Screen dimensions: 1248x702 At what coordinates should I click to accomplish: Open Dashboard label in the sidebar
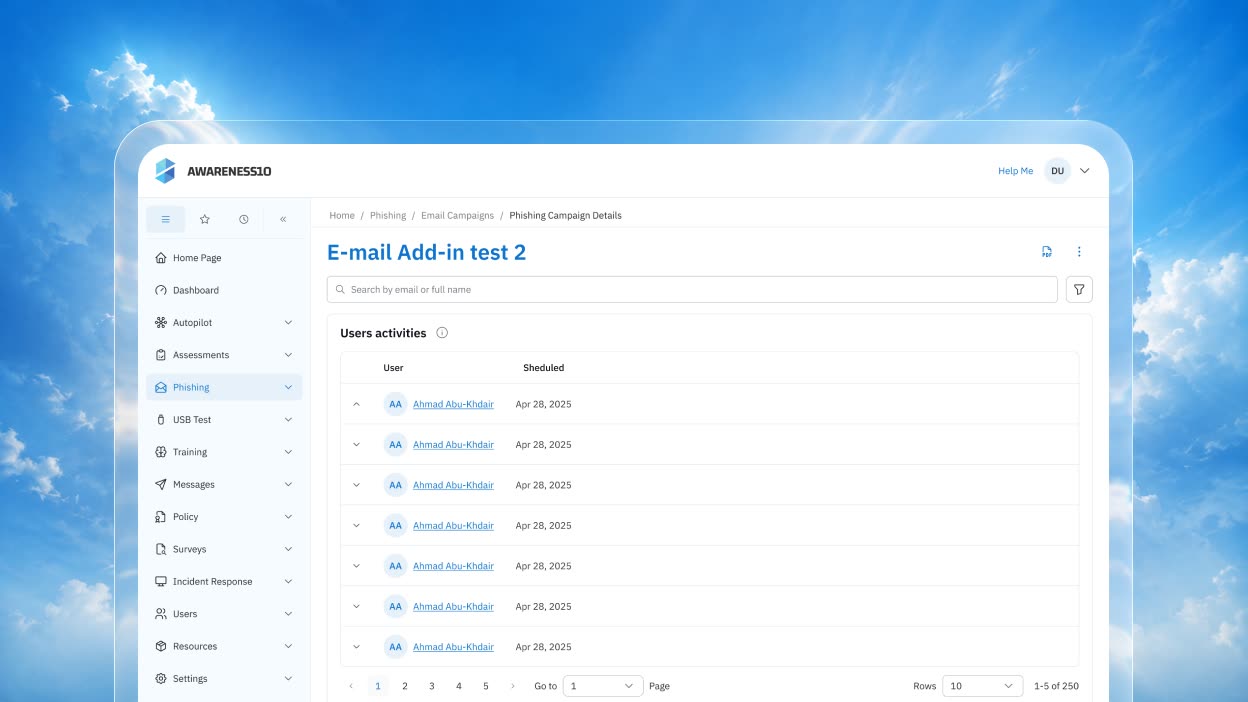pos(196,290)
